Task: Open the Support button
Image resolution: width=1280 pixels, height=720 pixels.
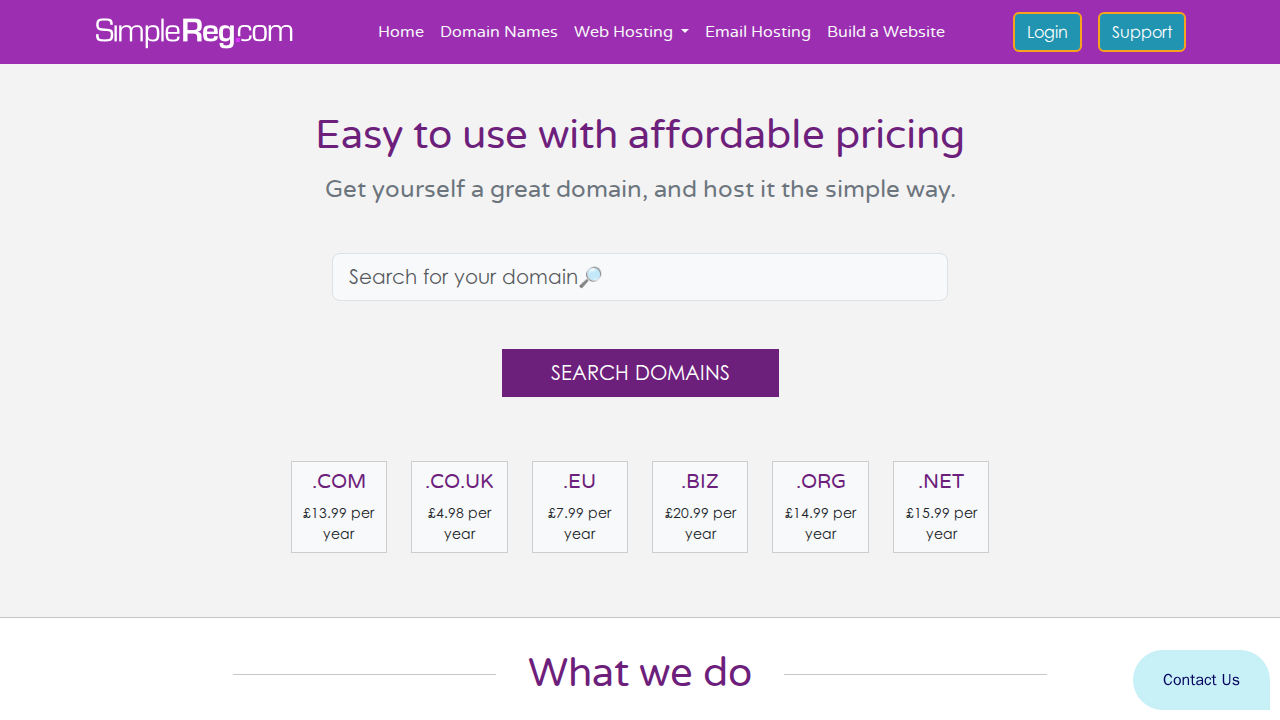Action: click(1142, 32)
